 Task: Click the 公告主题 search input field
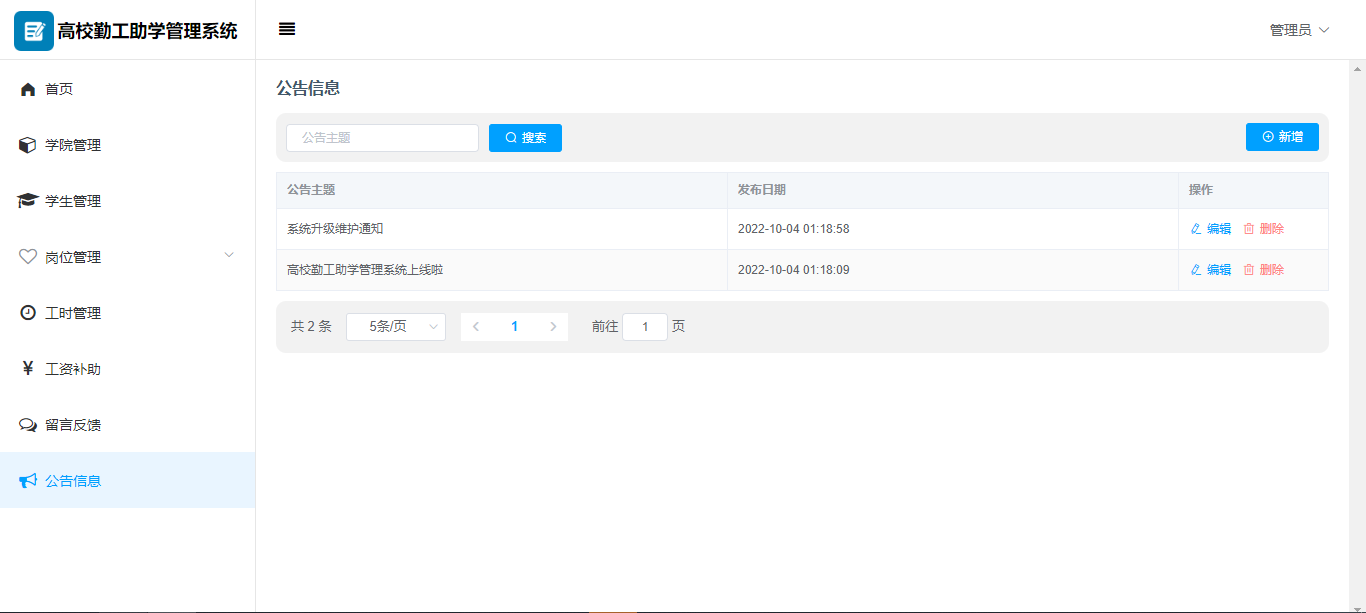point(382,138)
